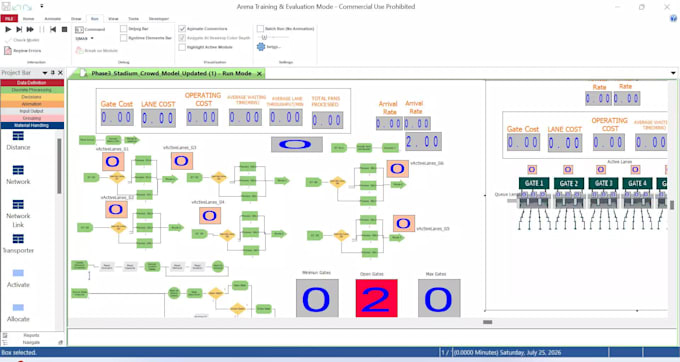Screen dimensions: 680x362
Task: Open the Command window icon
Action: pos(79,29)
